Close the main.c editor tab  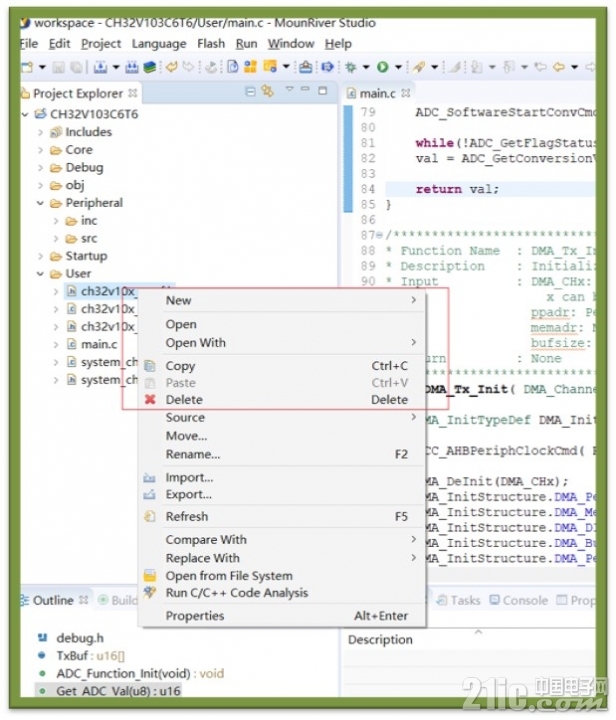[405, 93]
